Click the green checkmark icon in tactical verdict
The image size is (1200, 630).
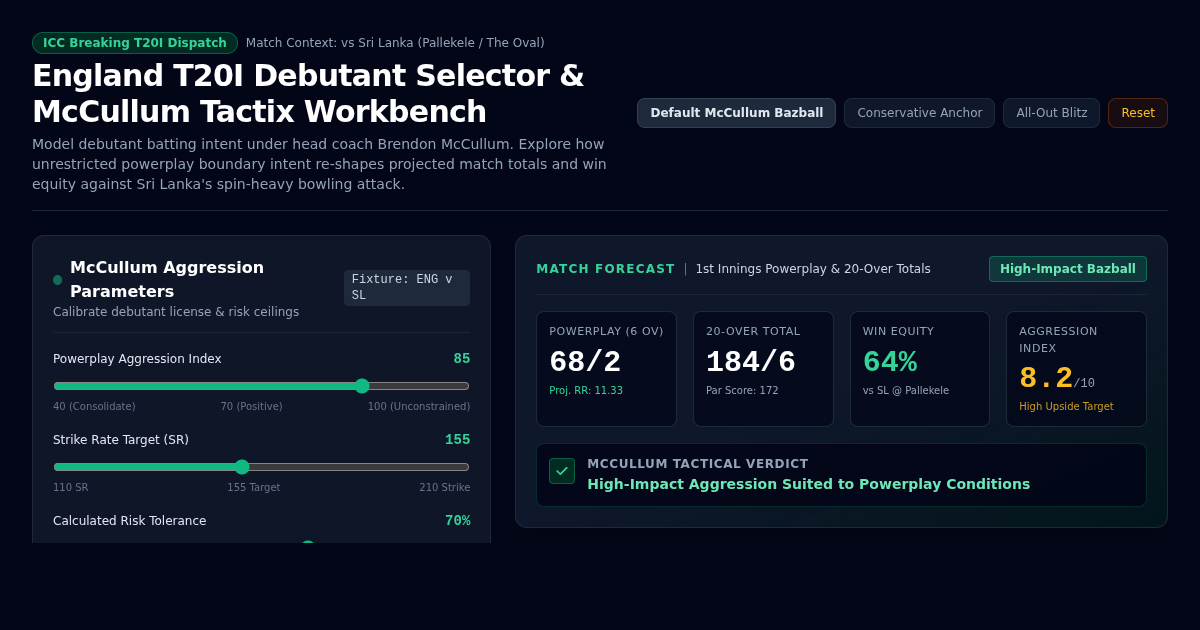(x=562, y=471)
